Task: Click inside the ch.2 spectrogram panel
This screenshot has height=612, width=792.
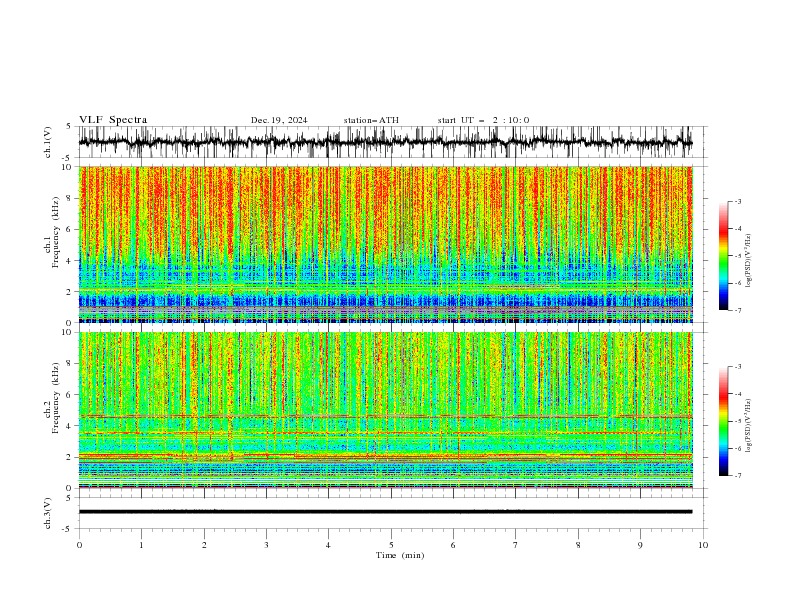Action: click(385, 410)
